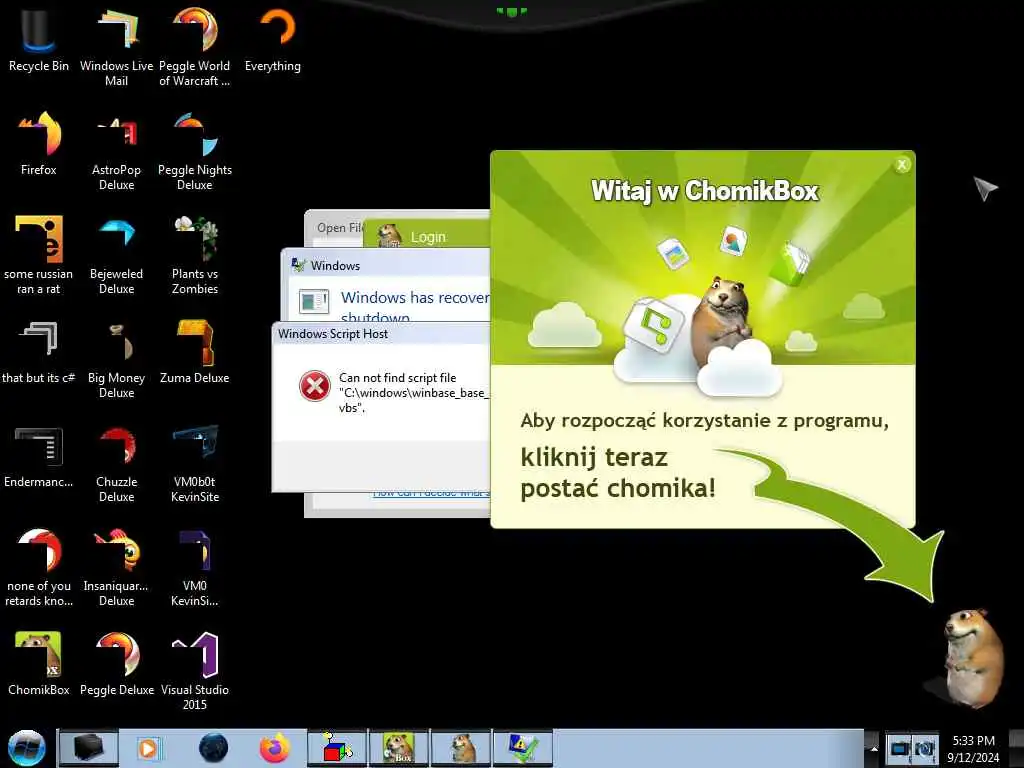Open Peggle World of Warcraft shortcut
This screenshot has width=1024, height=768.
(195, 46)
